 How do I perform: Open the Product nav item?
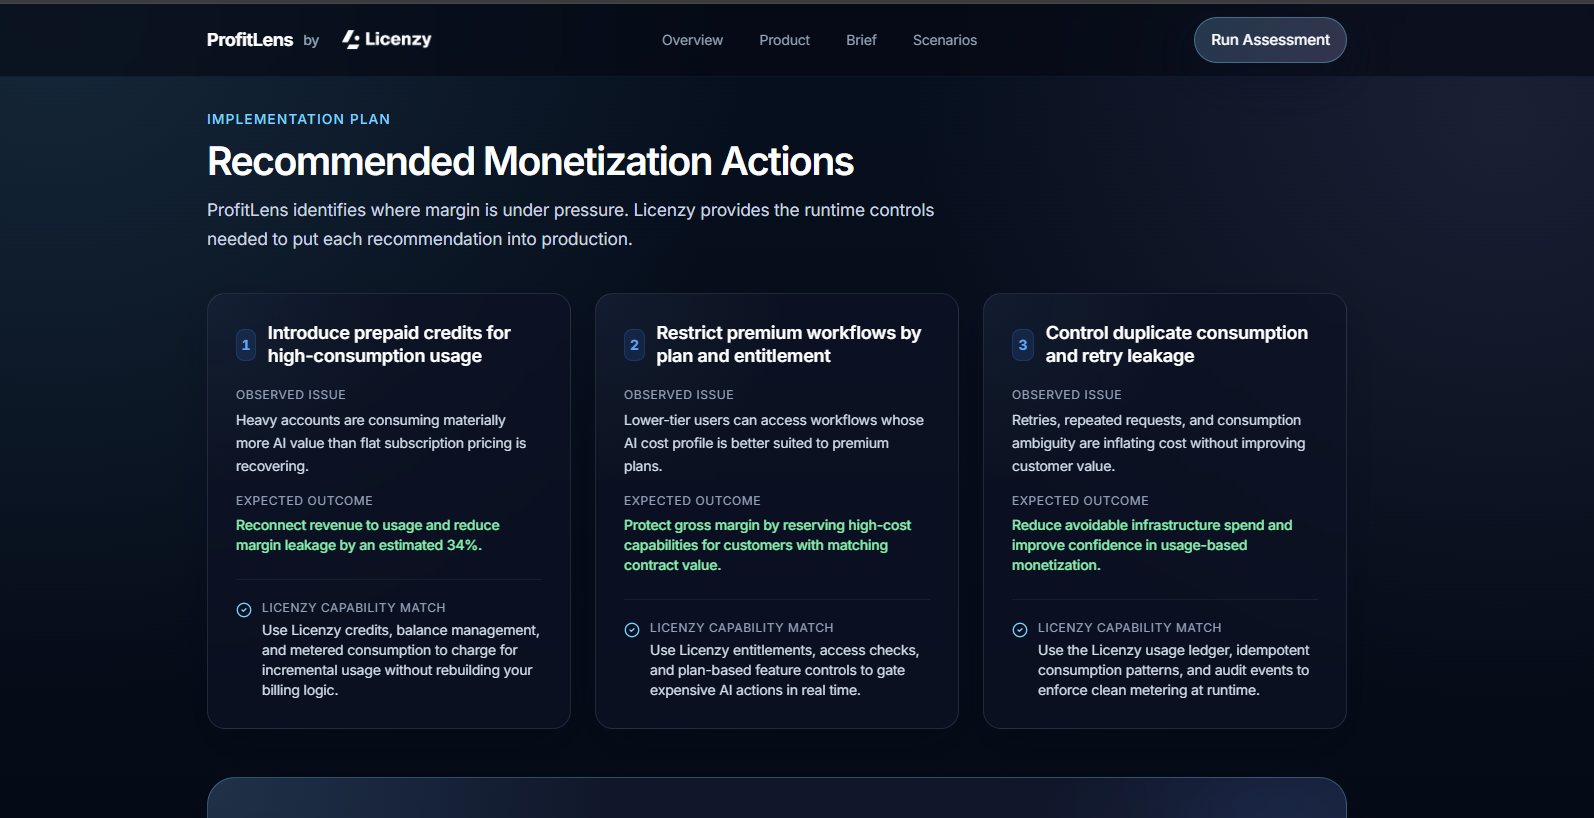pos(784,40)
